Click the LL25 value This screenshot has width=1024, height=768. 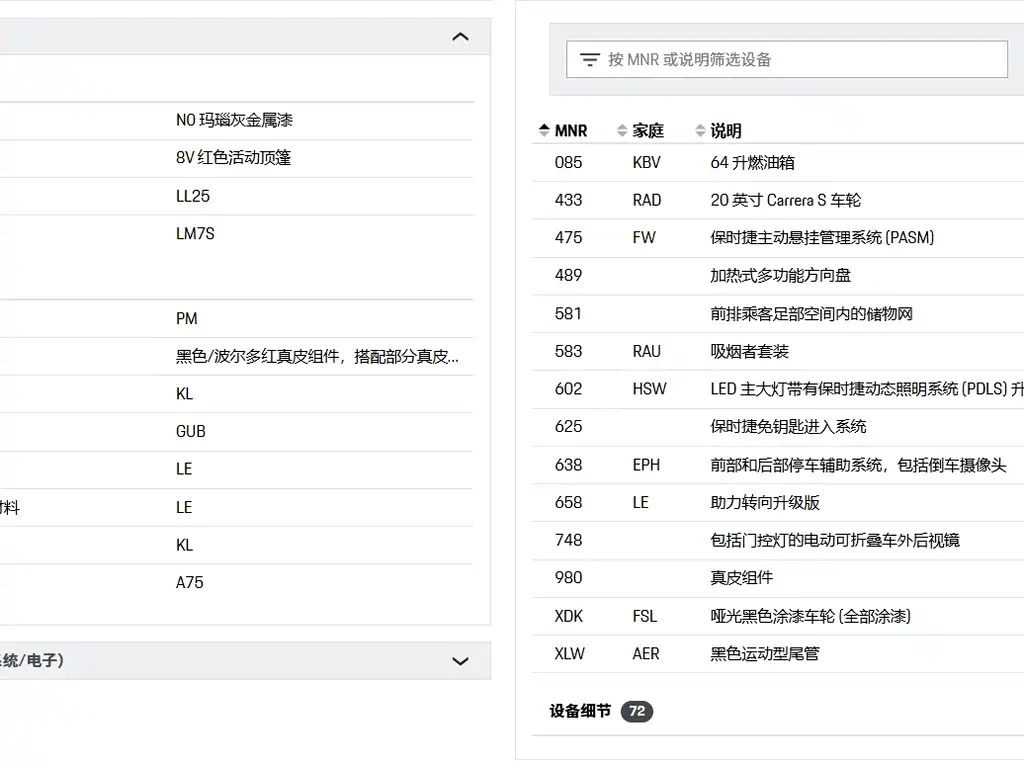pos(193,196)
